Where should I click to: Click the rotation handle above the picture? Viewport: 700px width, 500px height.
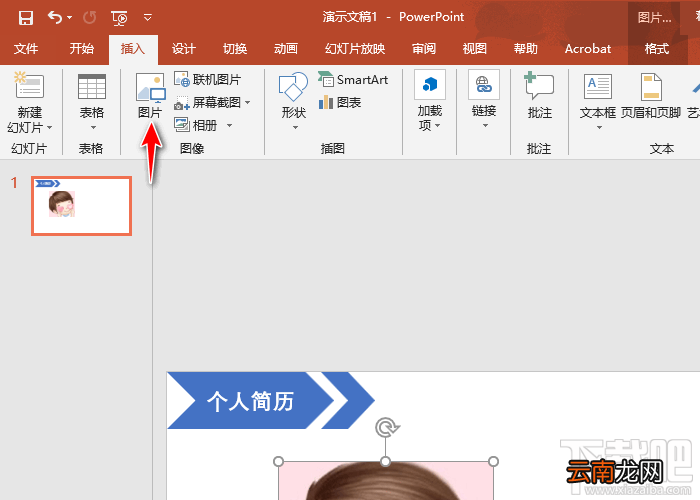pos(387,428)
